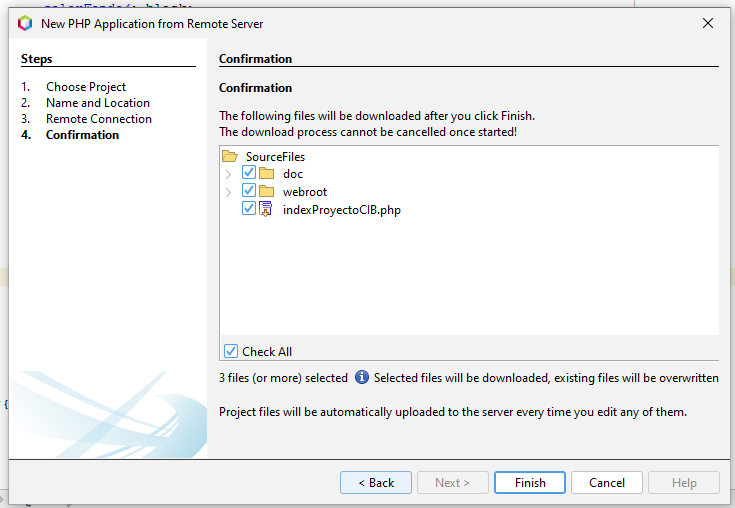The image size is (735, 508).
Task: Click the blue info icon near selection status
Action: 362,378
